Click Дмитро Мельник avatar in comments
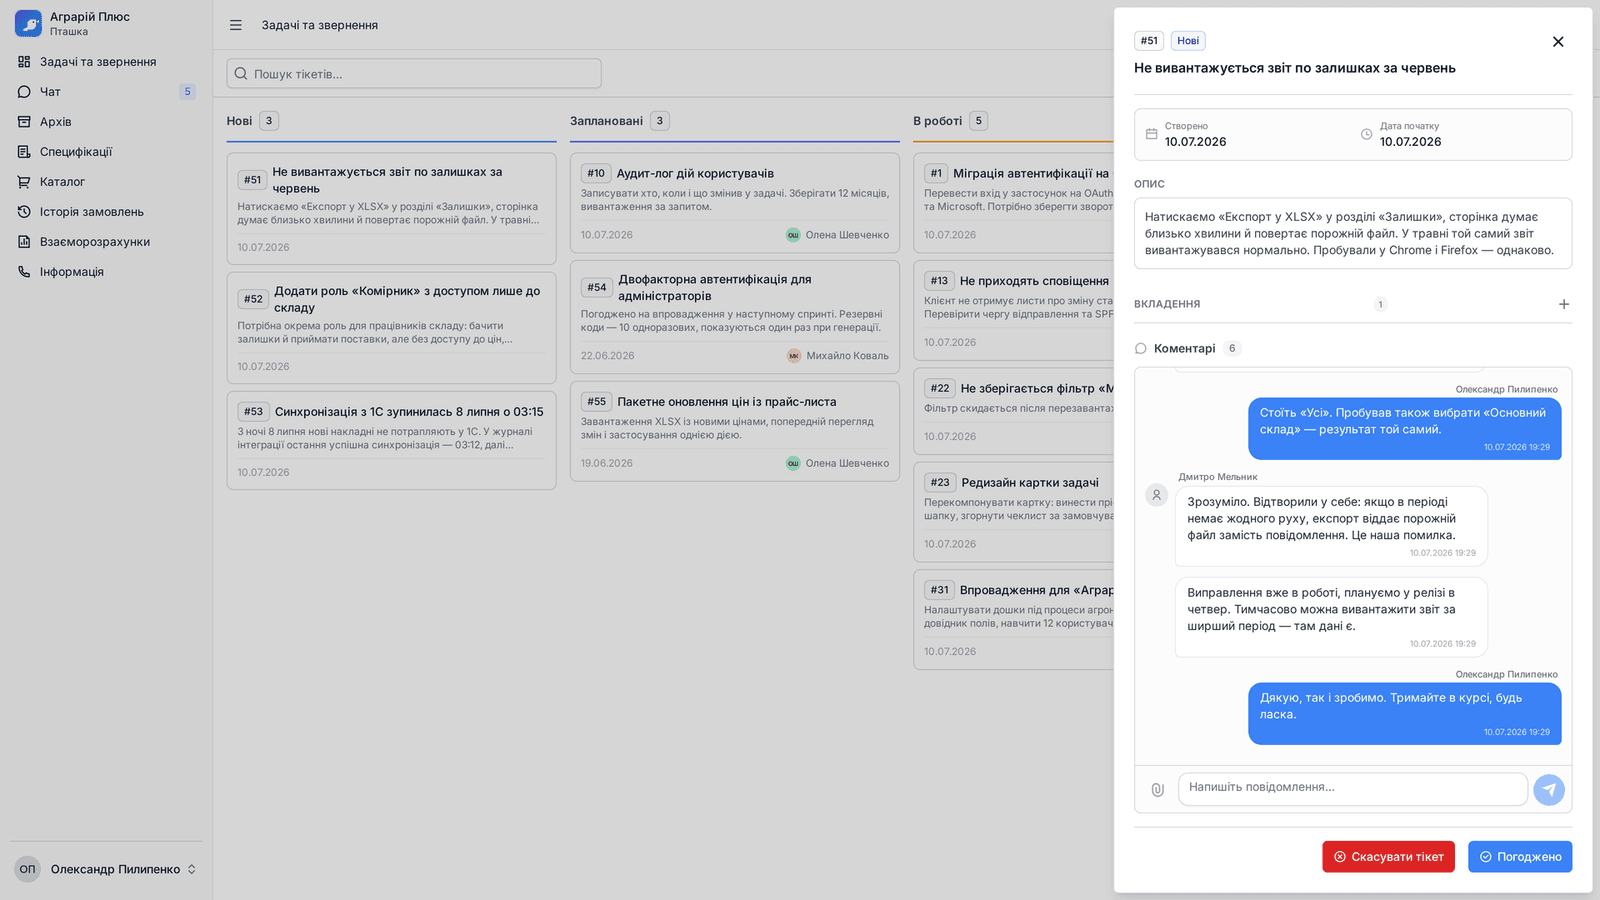The width and height of the screenshot is (1600, 900). click(1157, 495)
